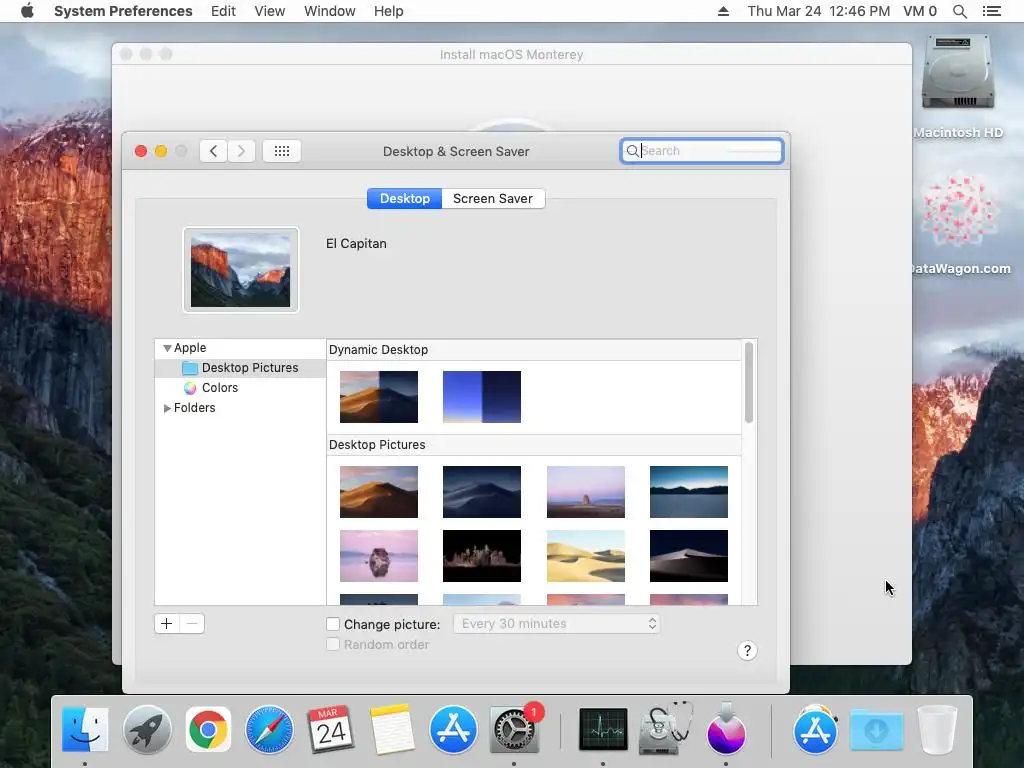Select the Desktop tab
Viewport: 1024px width, 768px height.
(x=404, y=199)
